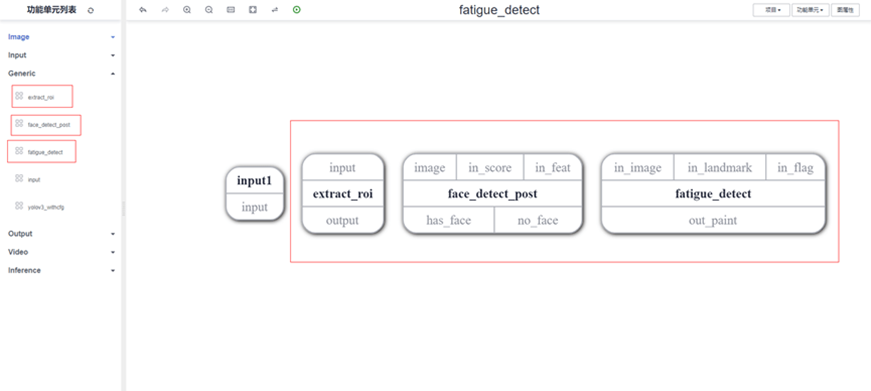Click the input port of the input1 node
The image size is (871, 391).
pos(254,207)
